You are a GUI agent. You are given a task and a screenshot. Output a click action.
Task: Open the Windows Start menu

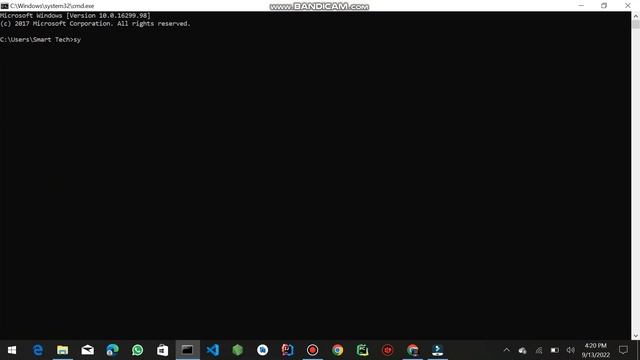(12, 350)
